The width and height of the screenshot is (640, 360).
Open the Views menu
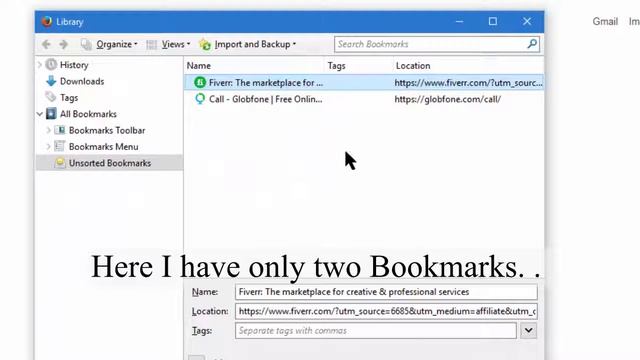tap(176, 44)
